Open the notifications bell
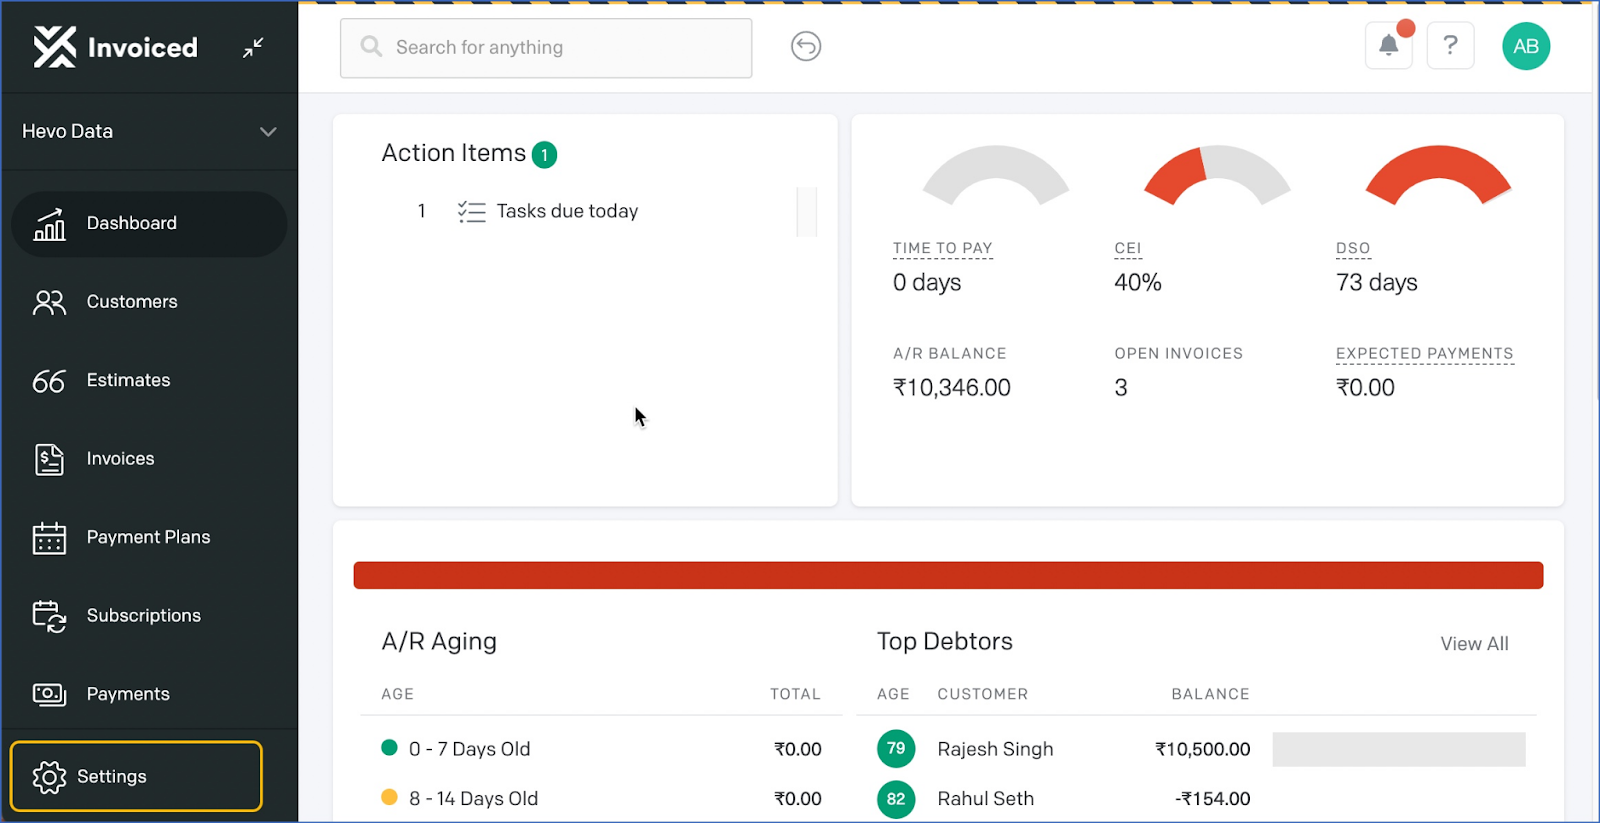Screen dimensions: 1600x823 click(x=1388, y=45)
